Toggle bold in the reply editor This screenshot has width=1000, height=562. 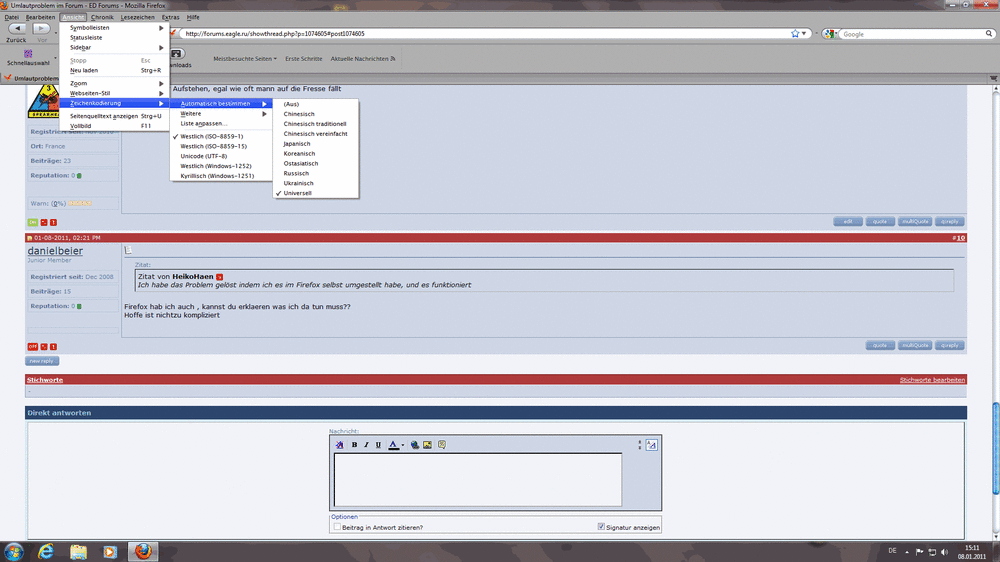354,445
